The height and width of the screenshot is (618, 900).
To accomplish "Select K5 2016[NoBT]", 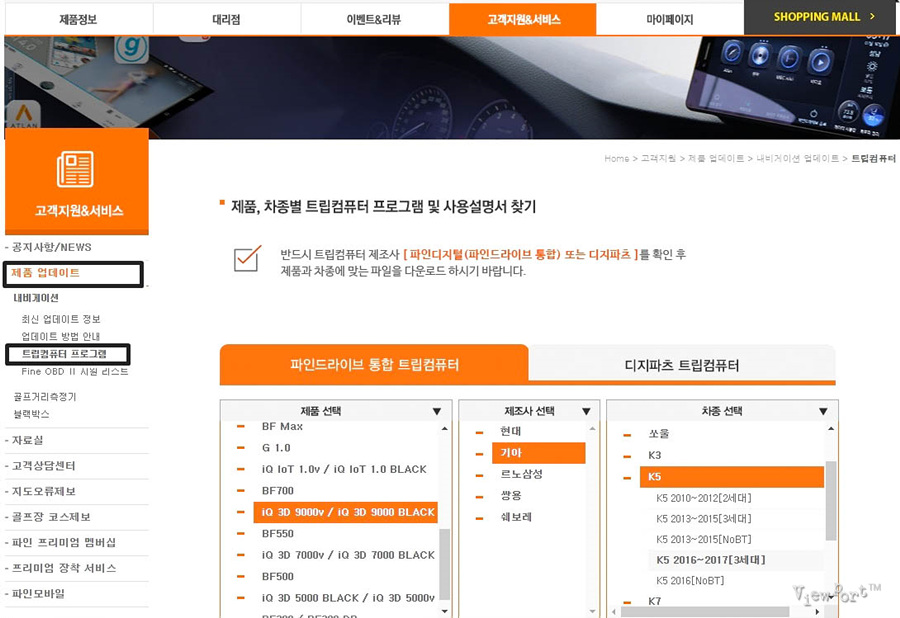I will (x=690, y=581).
